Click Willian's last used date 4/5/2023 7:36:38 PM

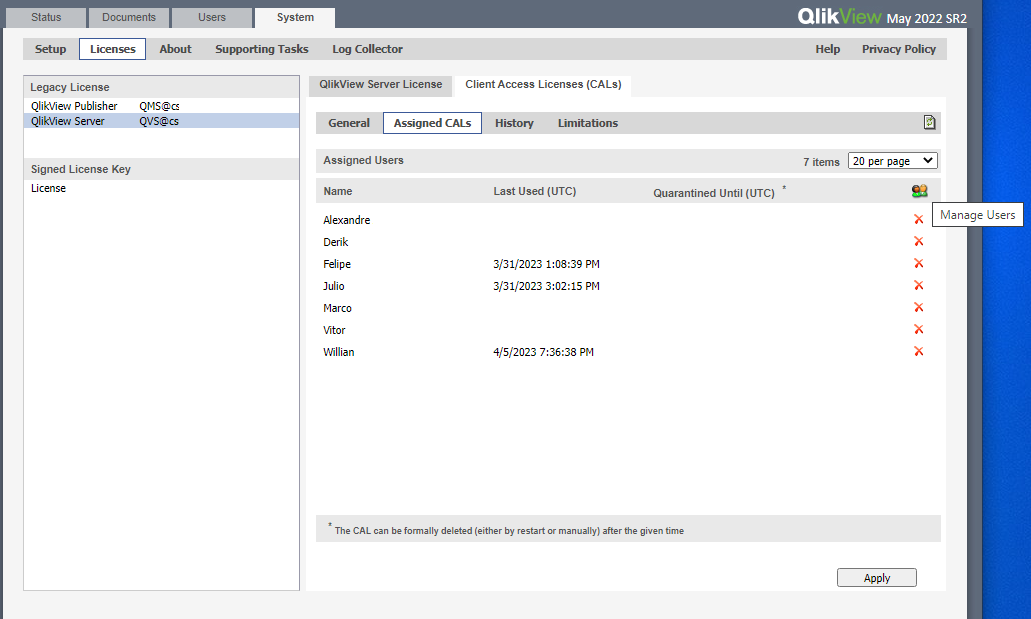pyautogui.click(x=544, y=352)
